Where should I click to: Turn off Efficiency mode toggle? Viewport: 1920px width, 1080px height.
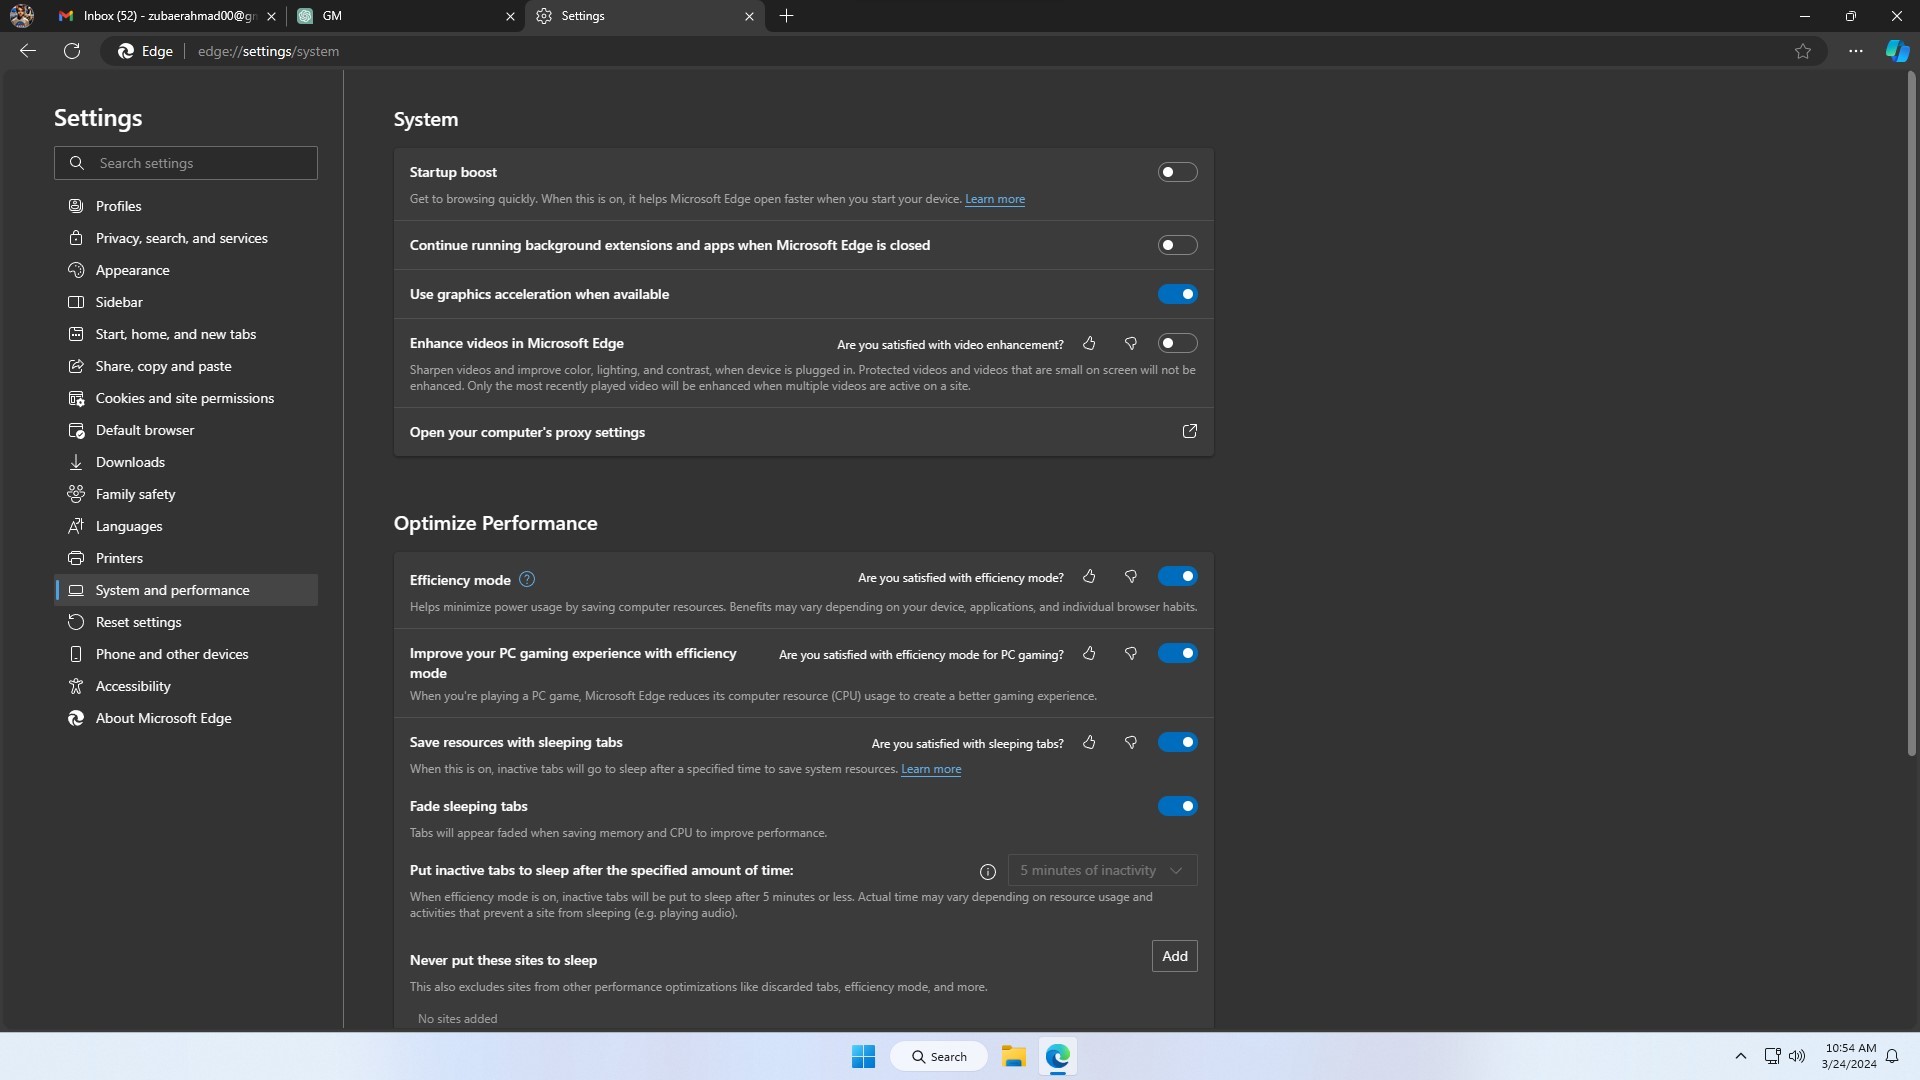(x=1177, y=576)
